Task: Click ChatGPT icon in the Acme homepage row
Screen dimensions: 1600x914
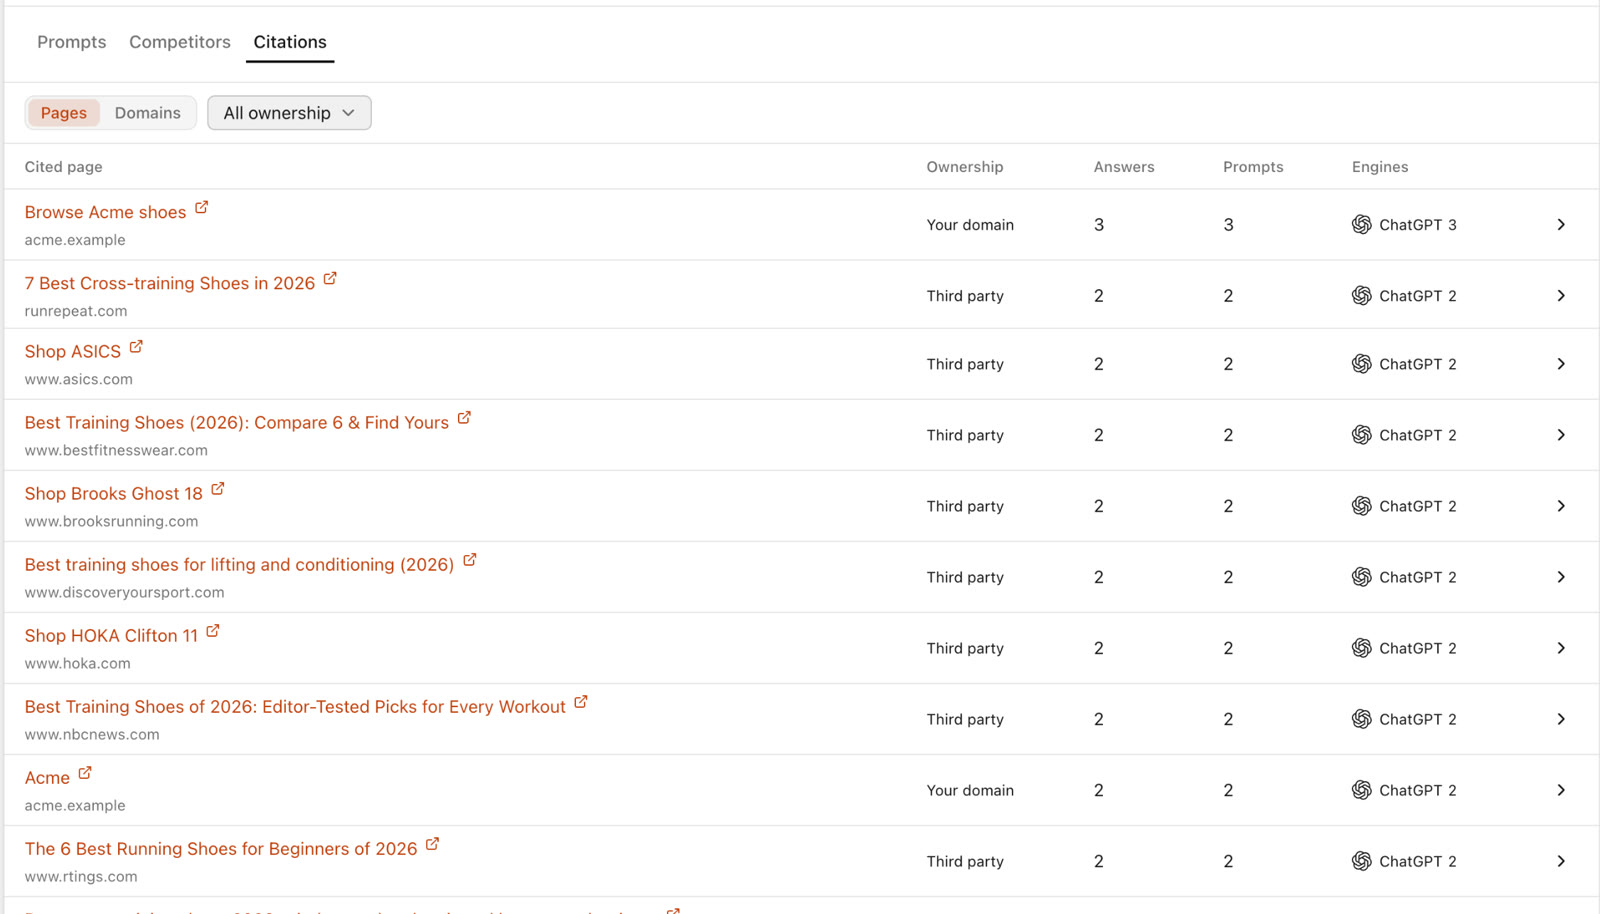Action: tap(1361, 789)
